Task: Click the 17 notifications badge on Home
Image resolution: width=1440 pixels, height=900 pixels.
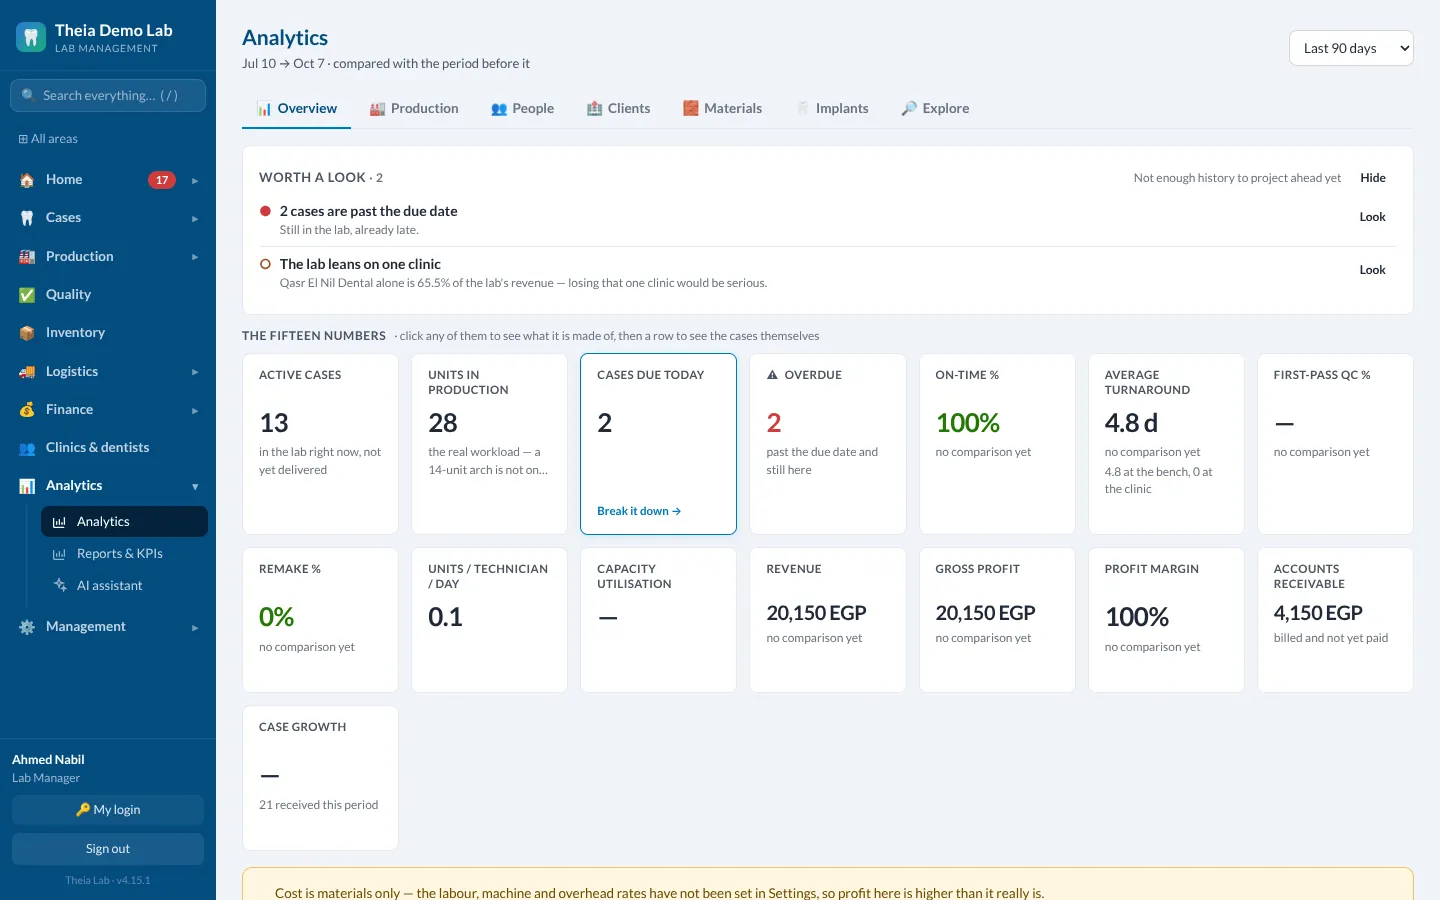Action: 162,180
